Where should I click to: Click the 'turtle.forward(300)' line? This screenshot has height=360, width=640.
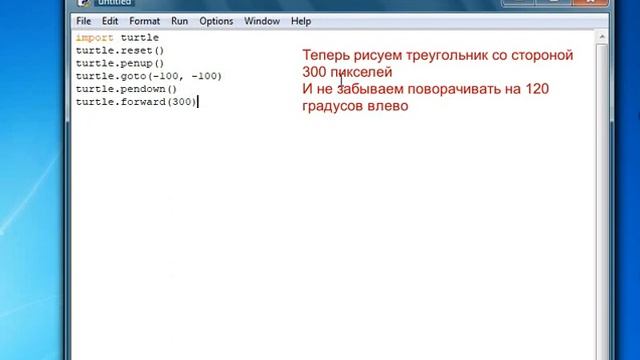pyautogui.click(x=136, y=102)
